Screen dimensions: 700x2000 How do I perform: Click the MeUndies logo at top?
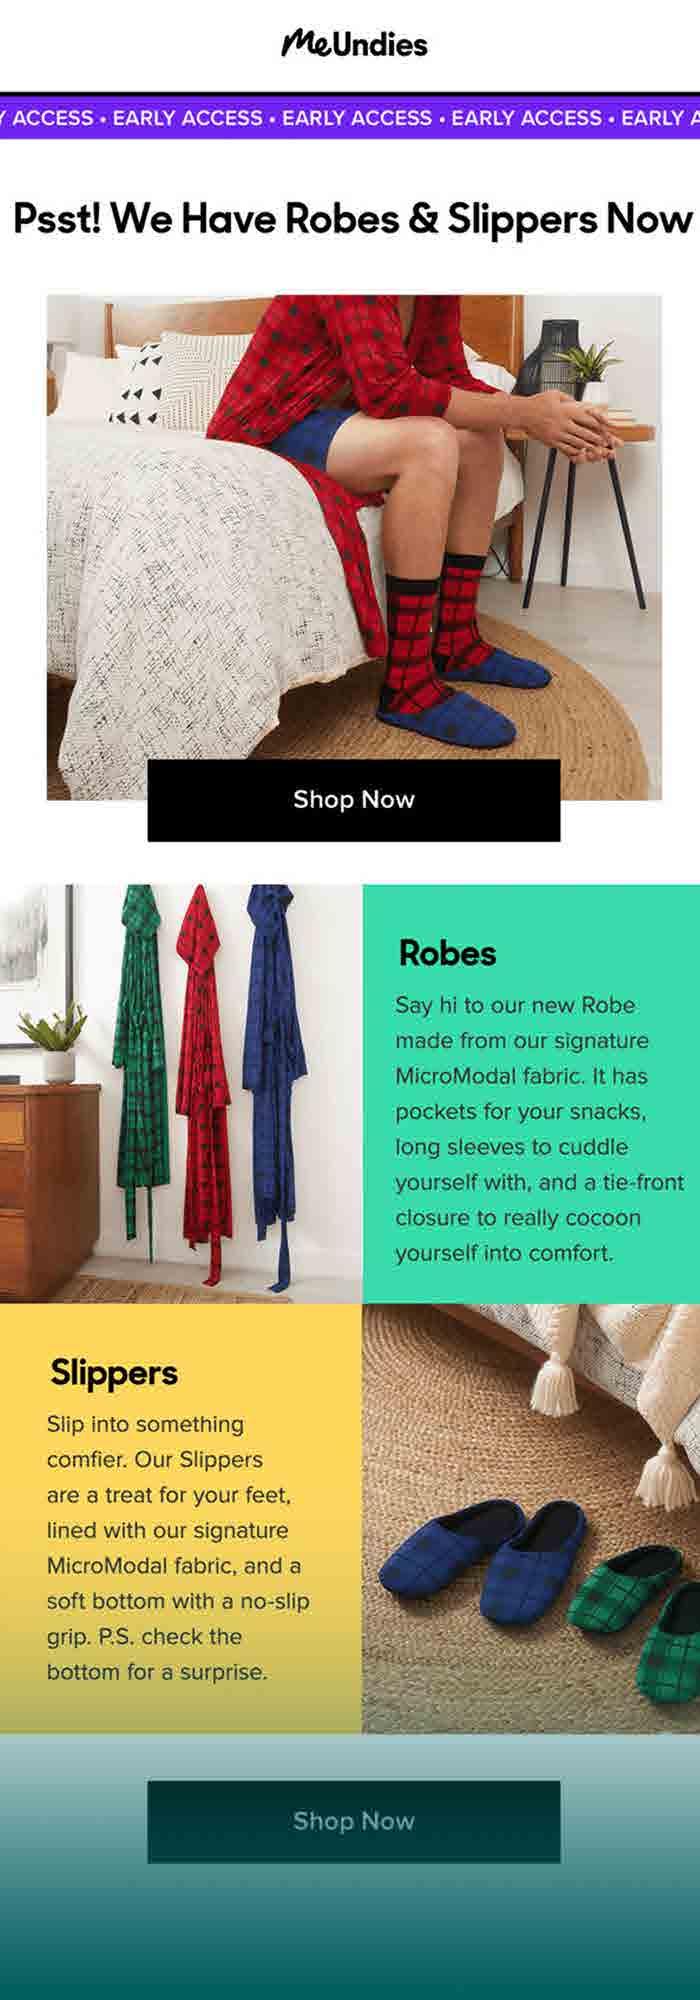click(354, 43)
